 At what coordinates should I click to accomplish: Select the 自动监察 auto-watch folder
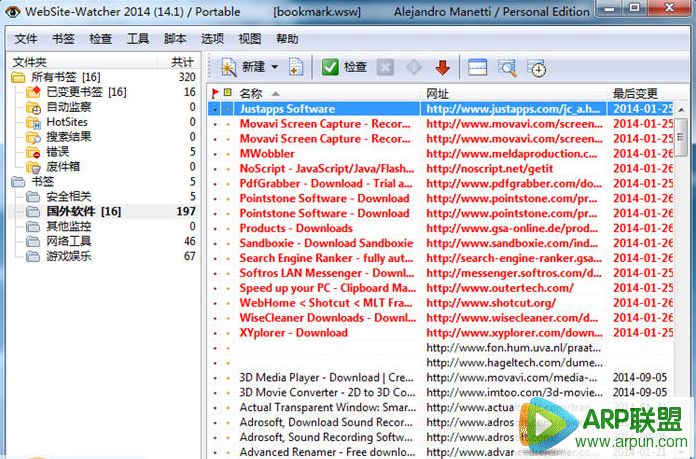pos(68,106)
